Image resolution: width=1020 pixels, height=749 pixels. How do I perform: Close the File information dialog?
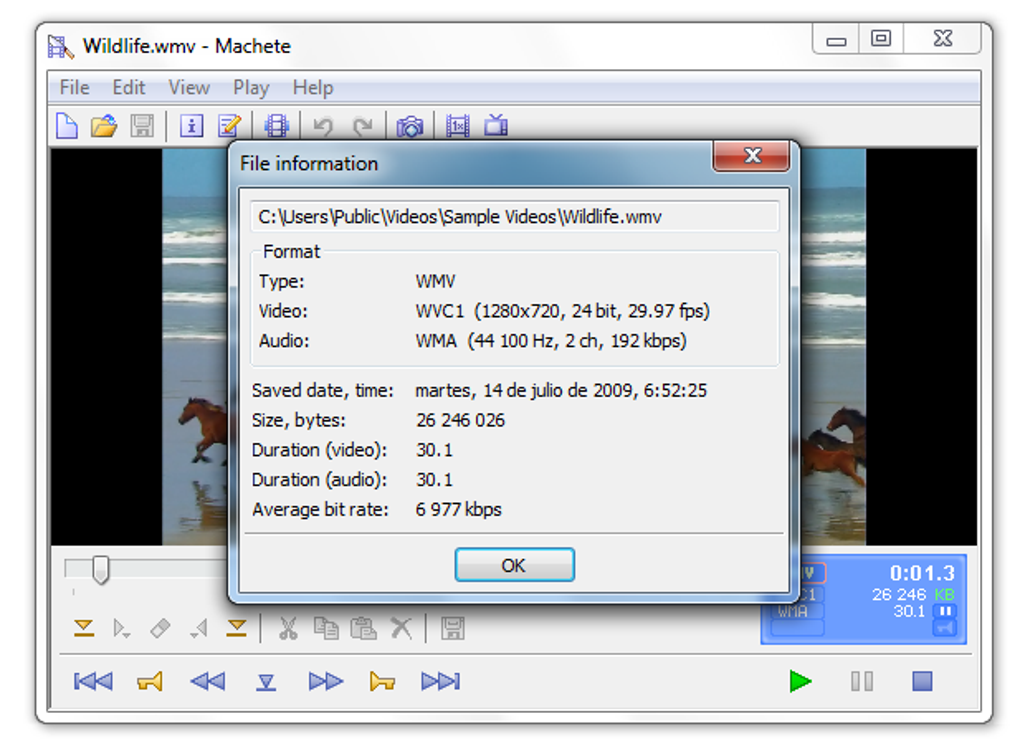tap(752, 156)
